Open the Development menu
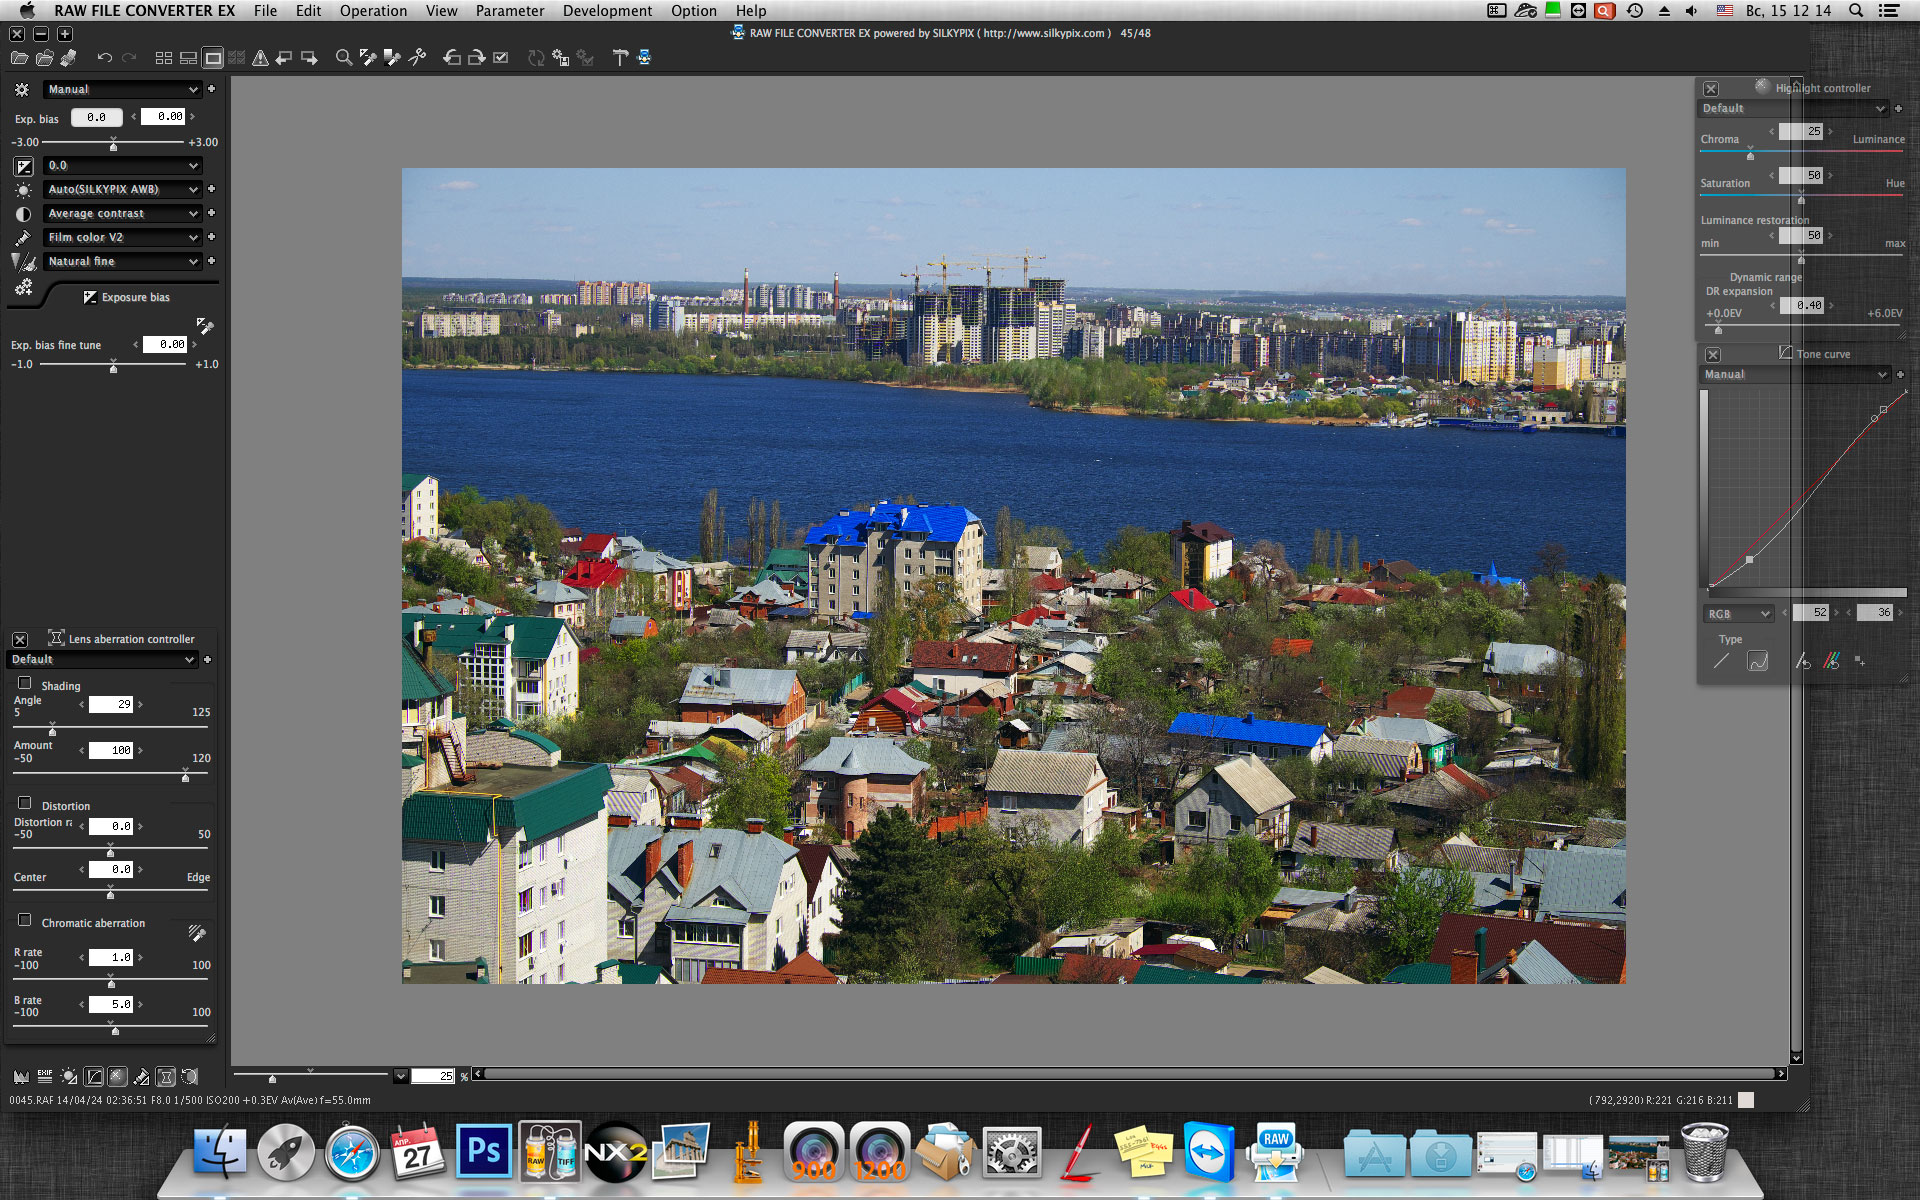 tap(607, 11)
